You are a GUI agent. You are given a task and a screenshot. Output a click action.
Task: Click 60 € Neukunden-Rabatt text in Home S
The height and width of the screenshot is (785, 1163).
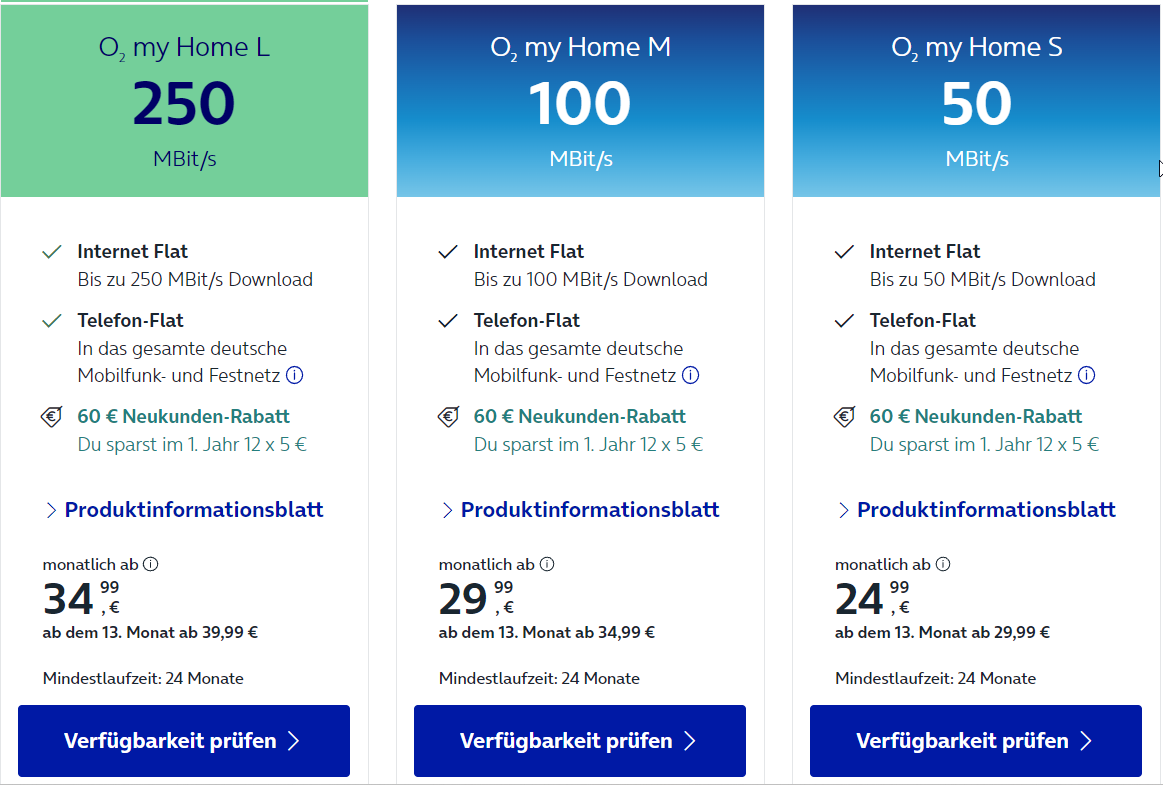point(976,417)
